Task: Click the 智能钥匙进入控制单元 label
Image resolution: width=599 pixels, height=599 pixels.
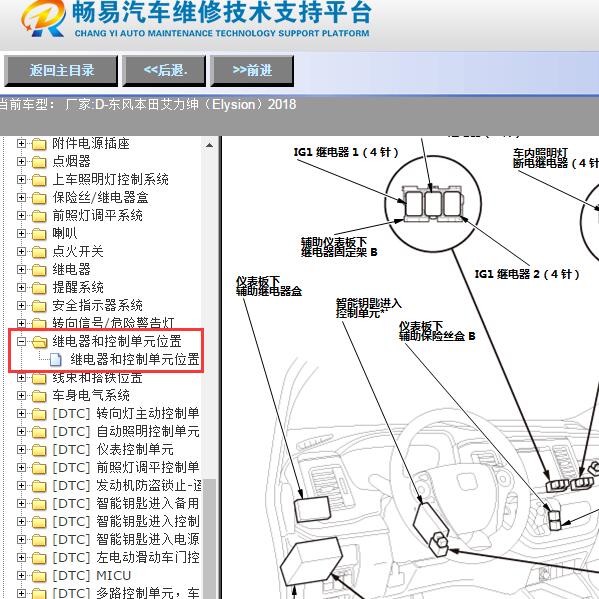Action: 369,308
